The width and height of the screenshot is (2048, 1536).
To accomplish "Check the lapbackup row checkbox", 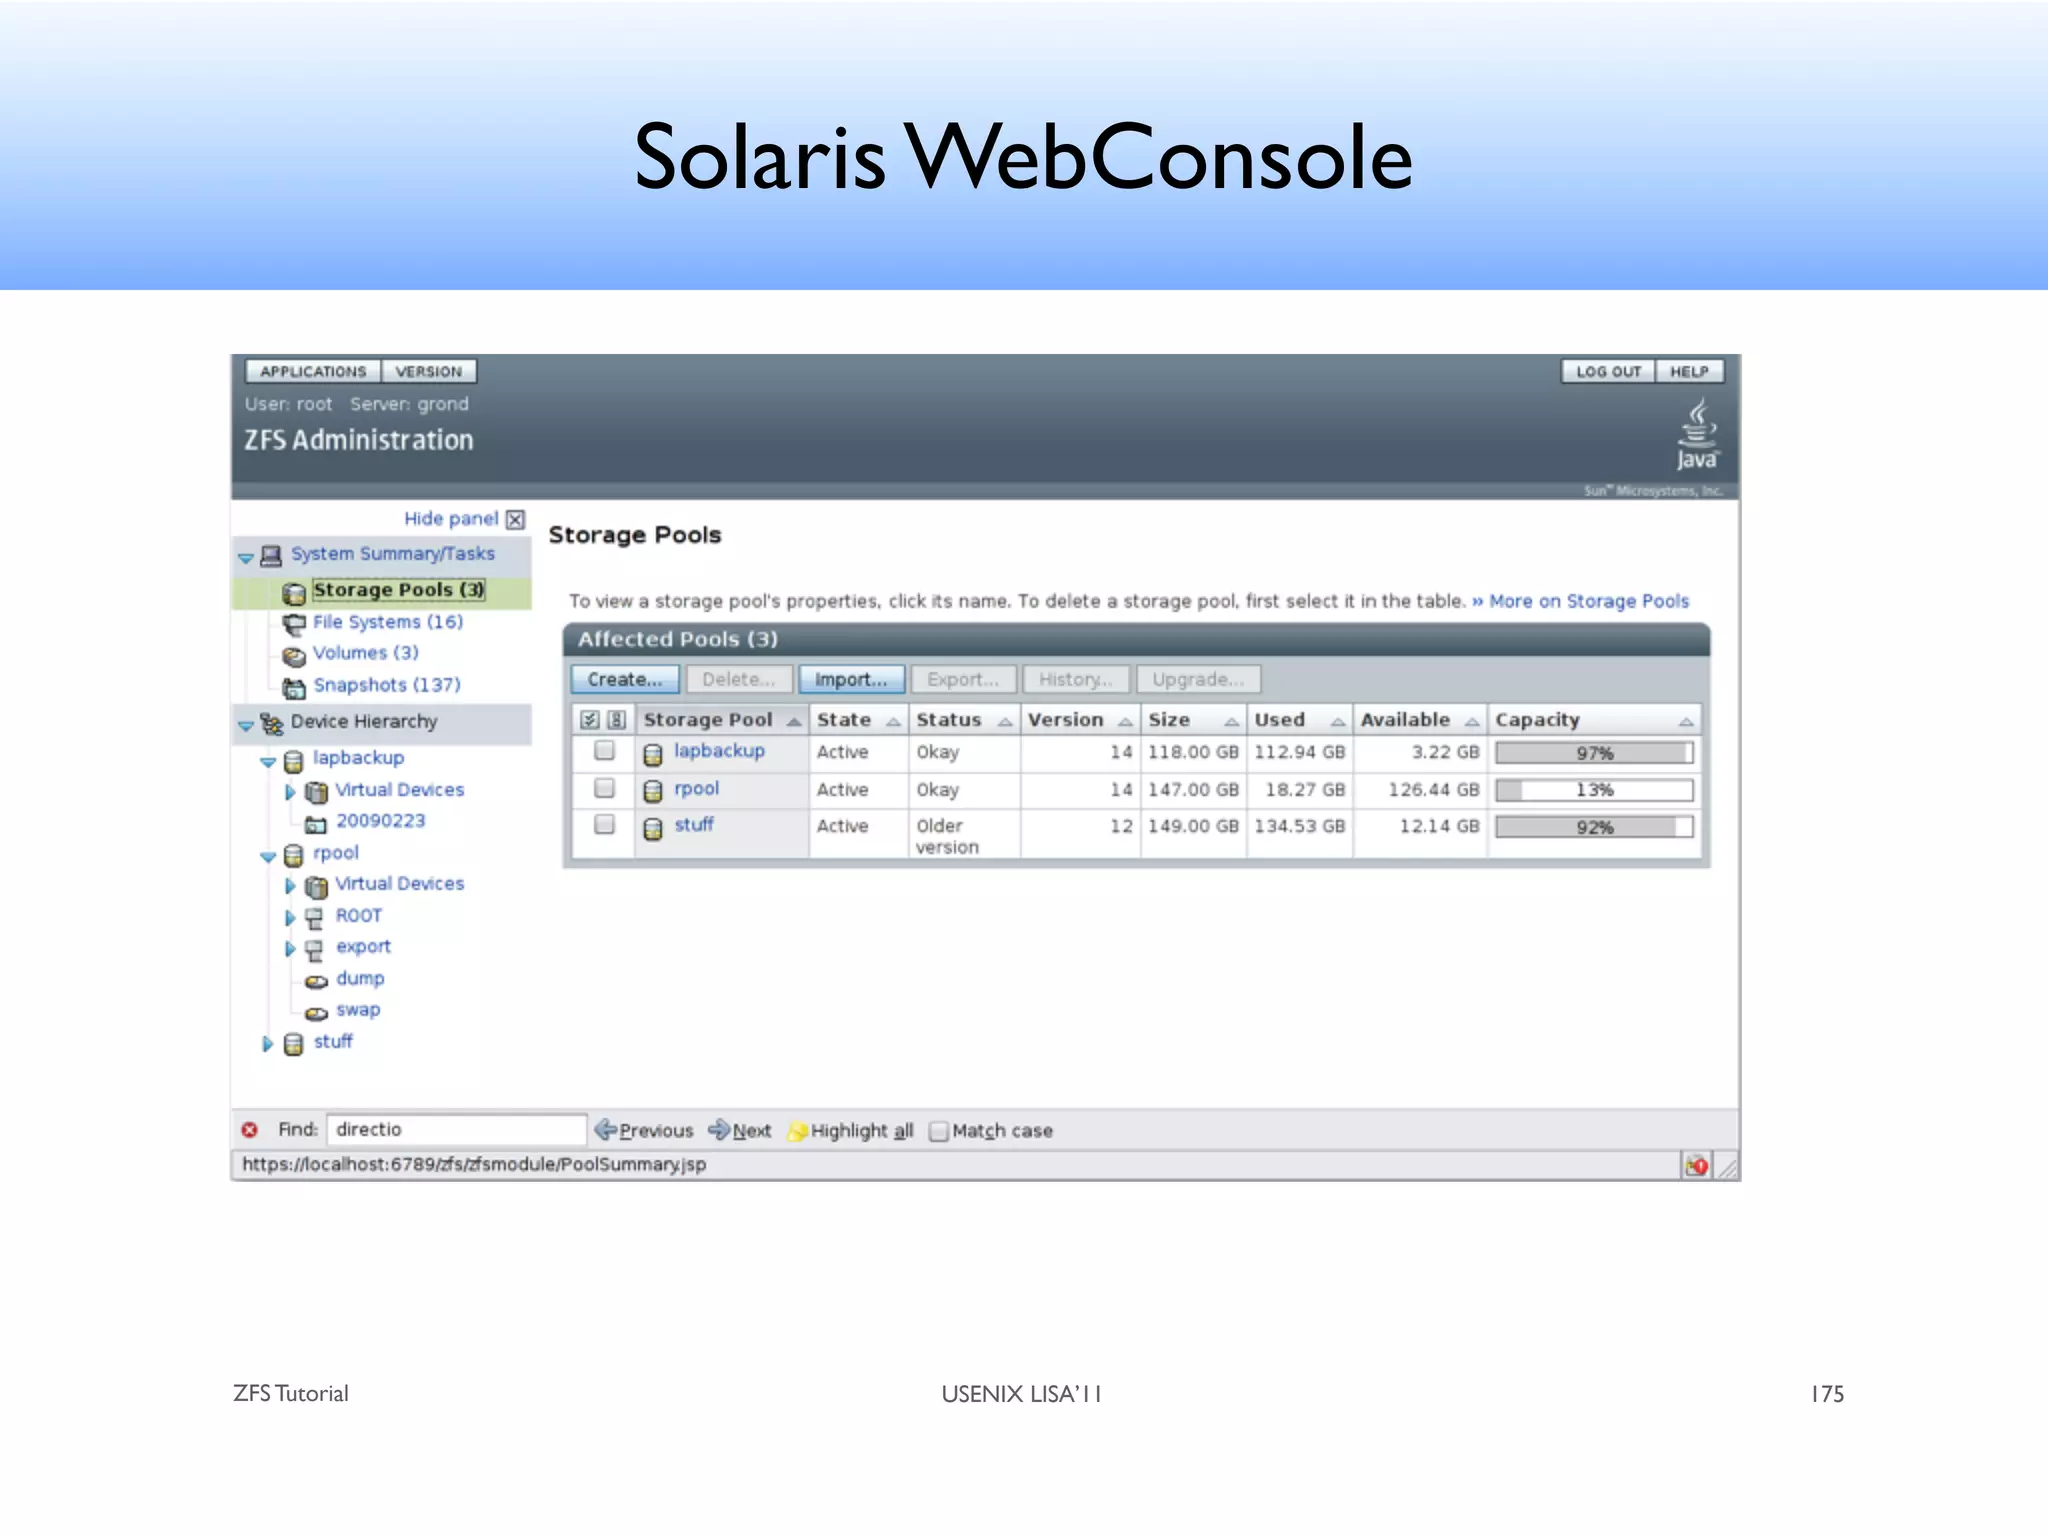I will [x=604, y=751].
